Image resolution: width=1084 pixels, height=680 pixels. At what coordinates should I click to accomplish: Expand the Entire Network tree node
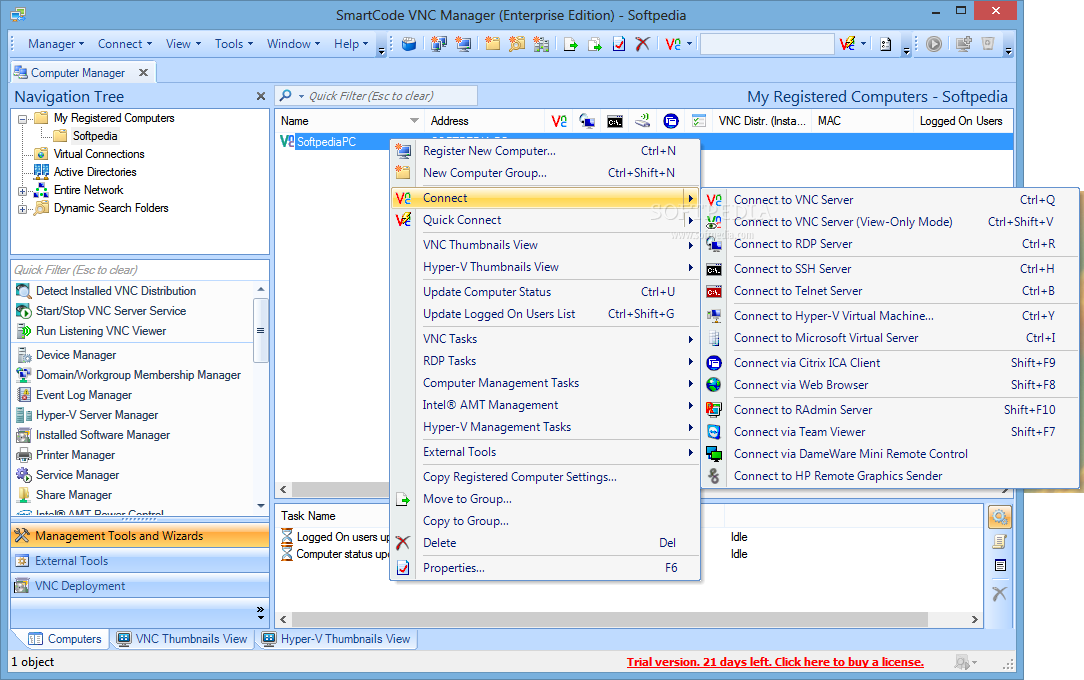point(22,191)
